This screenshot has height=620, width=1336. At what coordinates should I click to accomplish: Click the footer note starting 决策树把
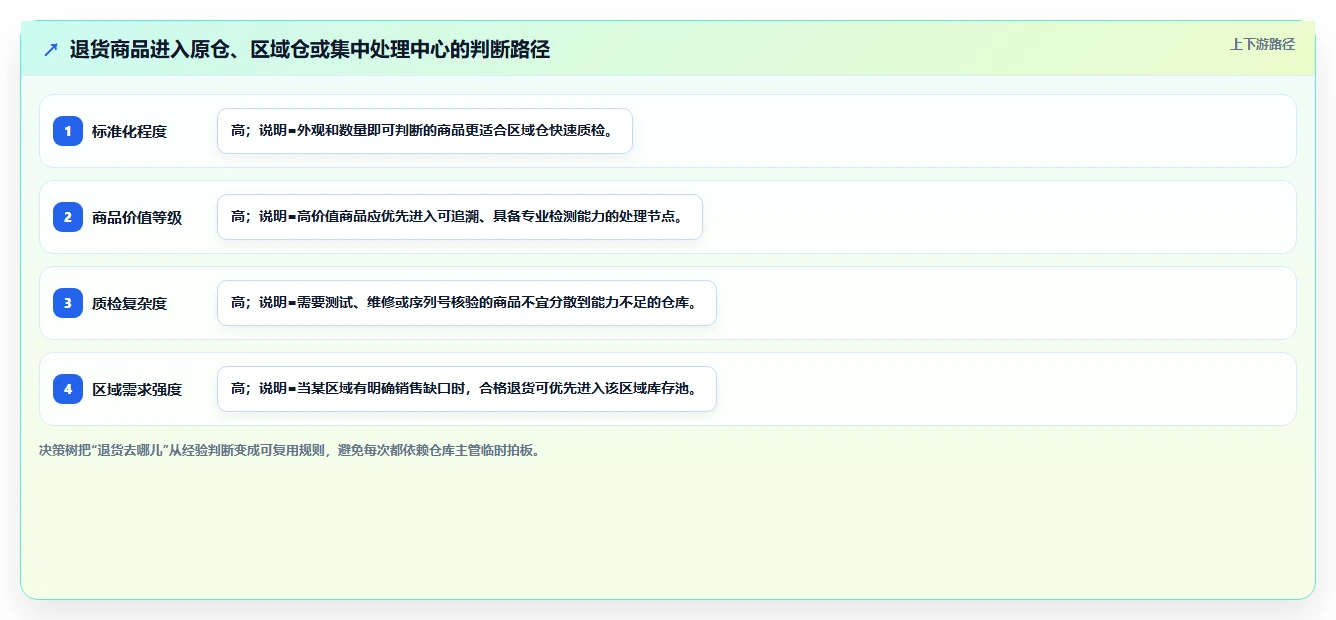[292, 450]
